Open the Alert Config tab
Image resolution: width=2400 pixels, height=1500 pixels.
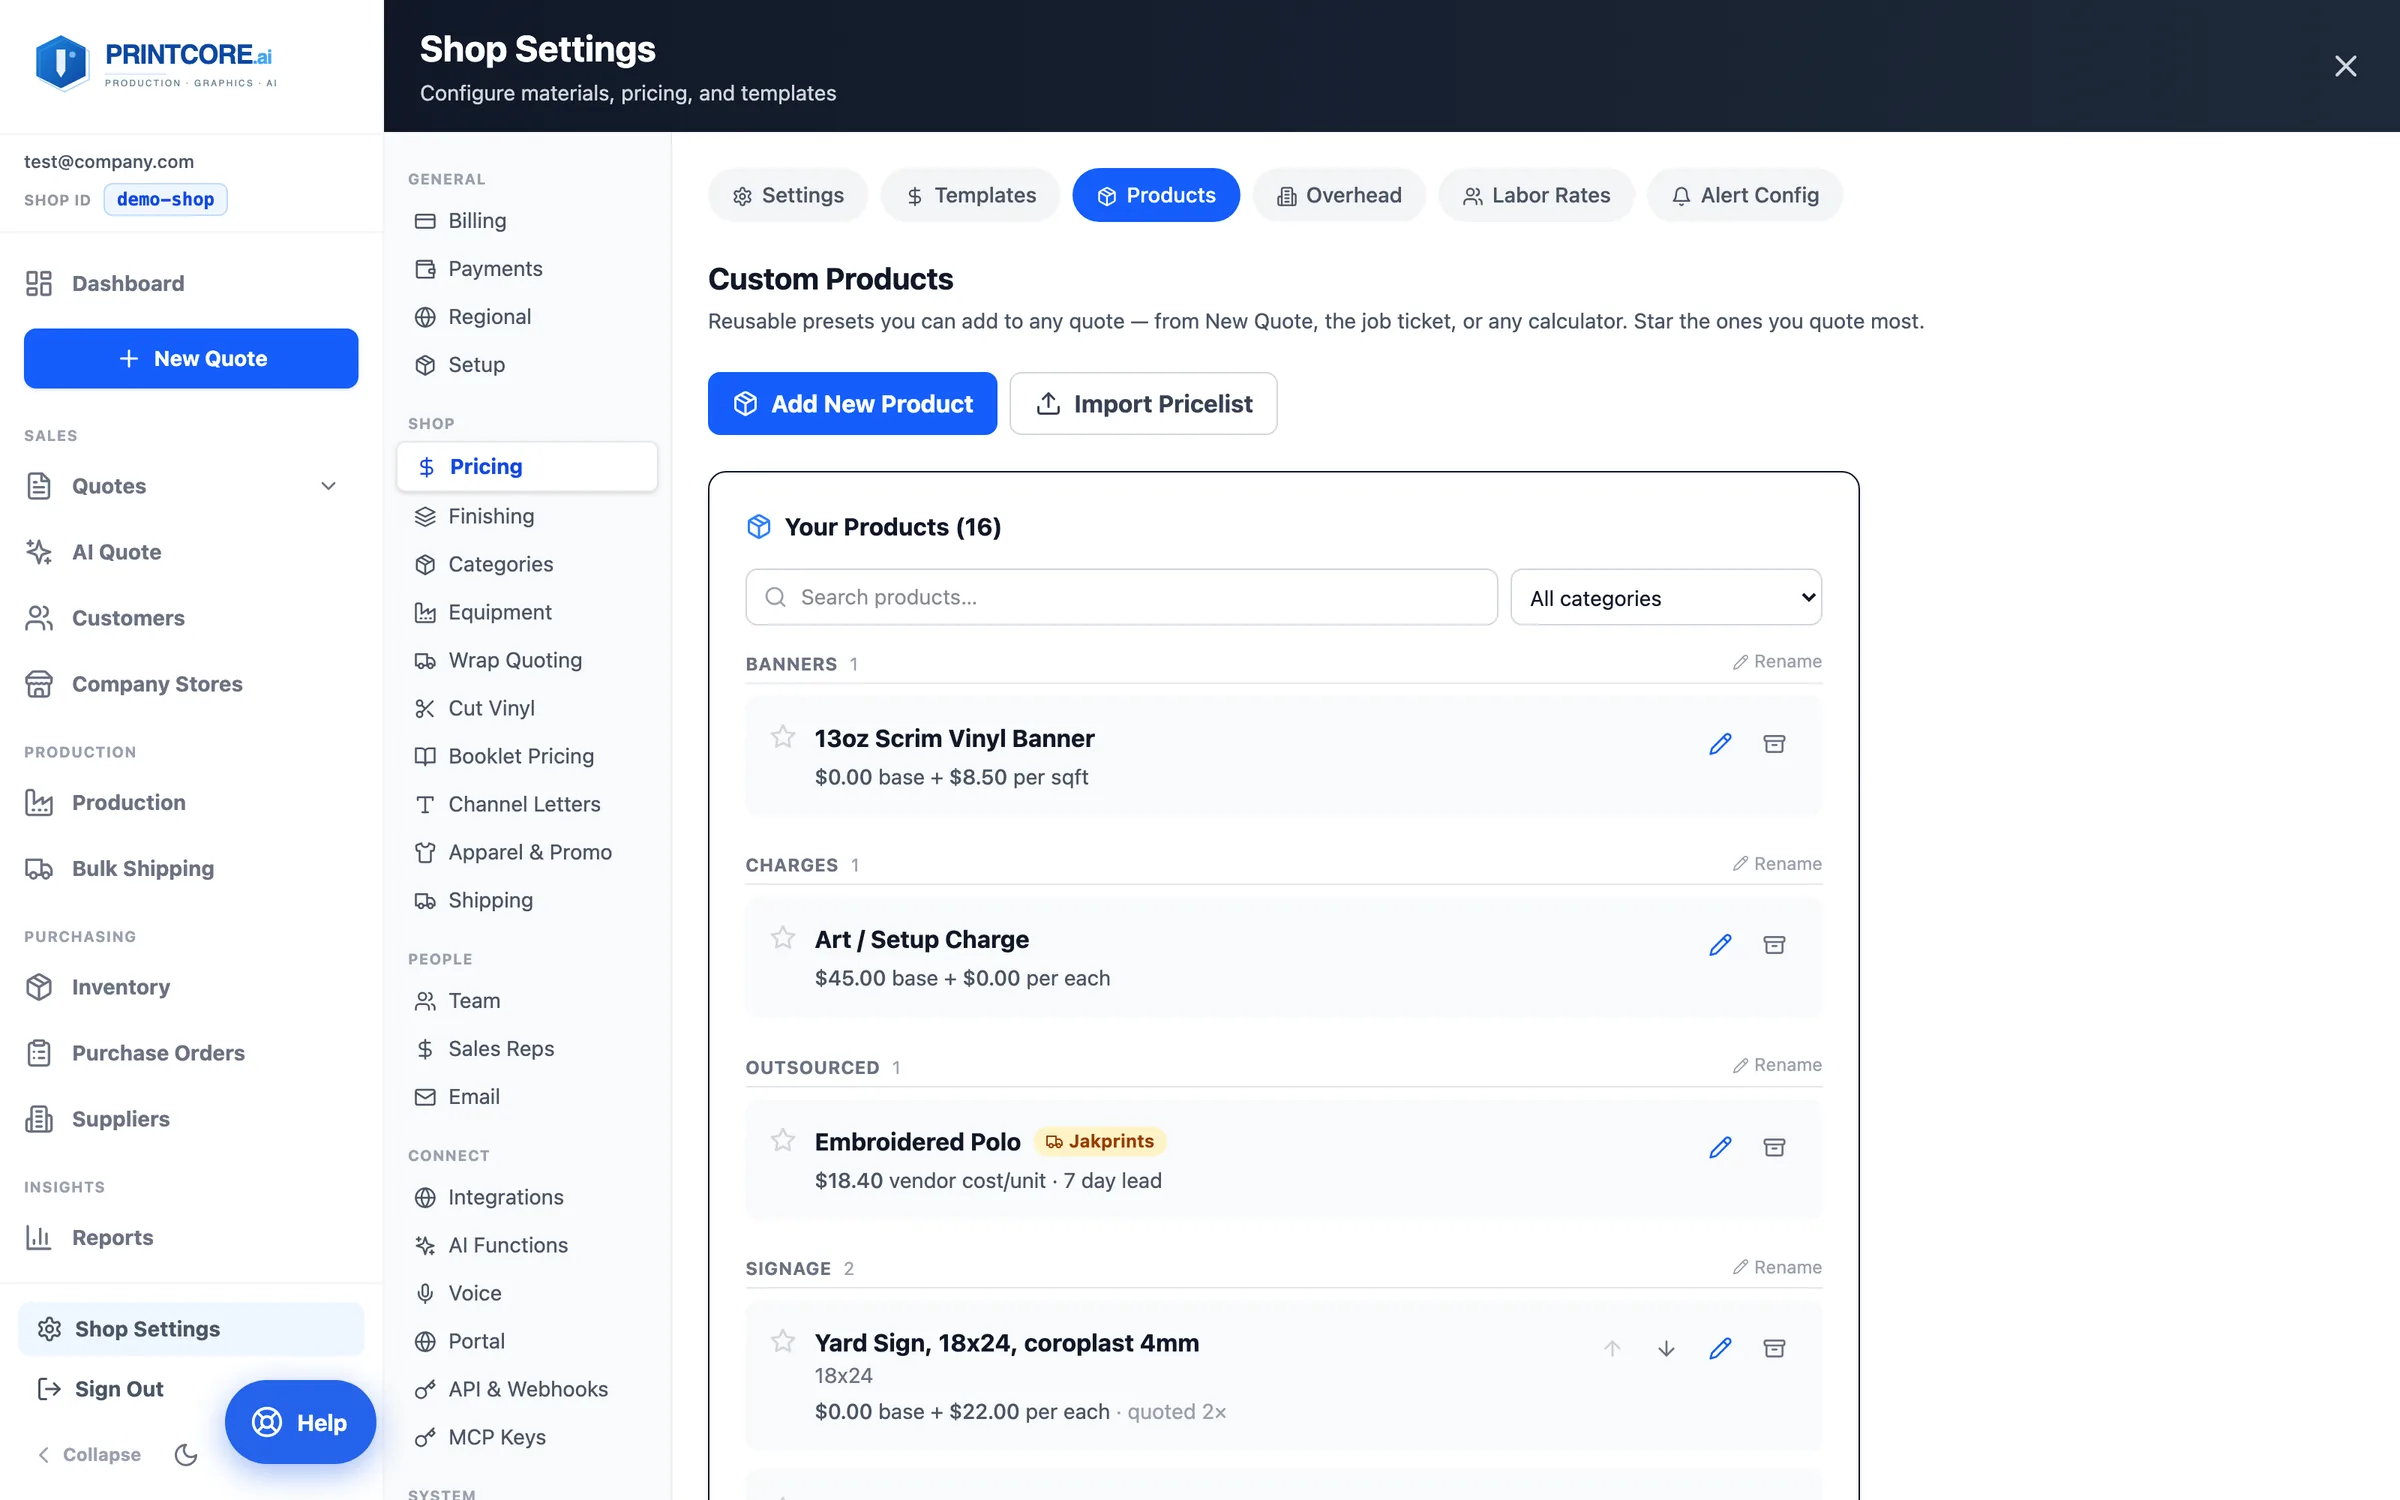[1745, 195]
